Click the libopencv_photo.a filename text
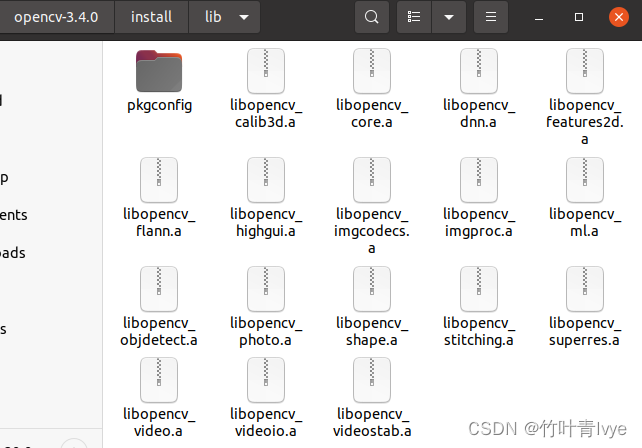Viewport: 642px width, 448px height. click(266, 331)
